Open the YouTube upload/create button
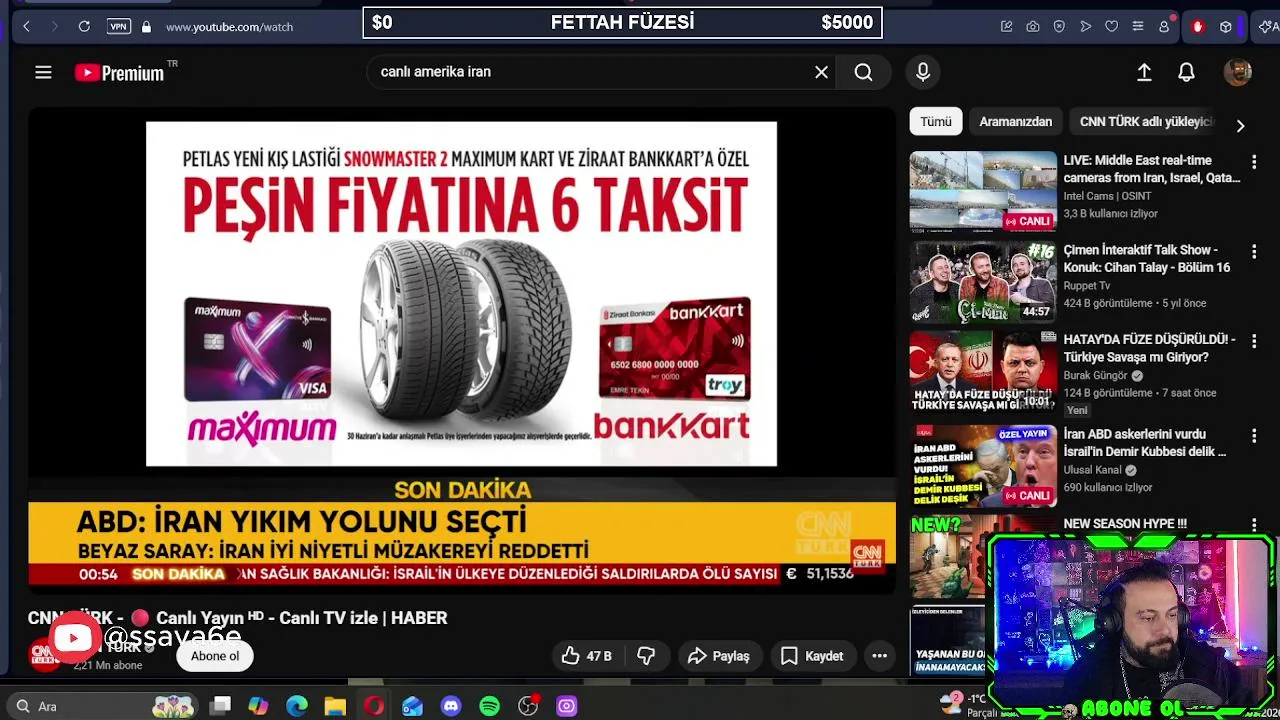The image size is (1280, 720). [x=1144, y=72]
